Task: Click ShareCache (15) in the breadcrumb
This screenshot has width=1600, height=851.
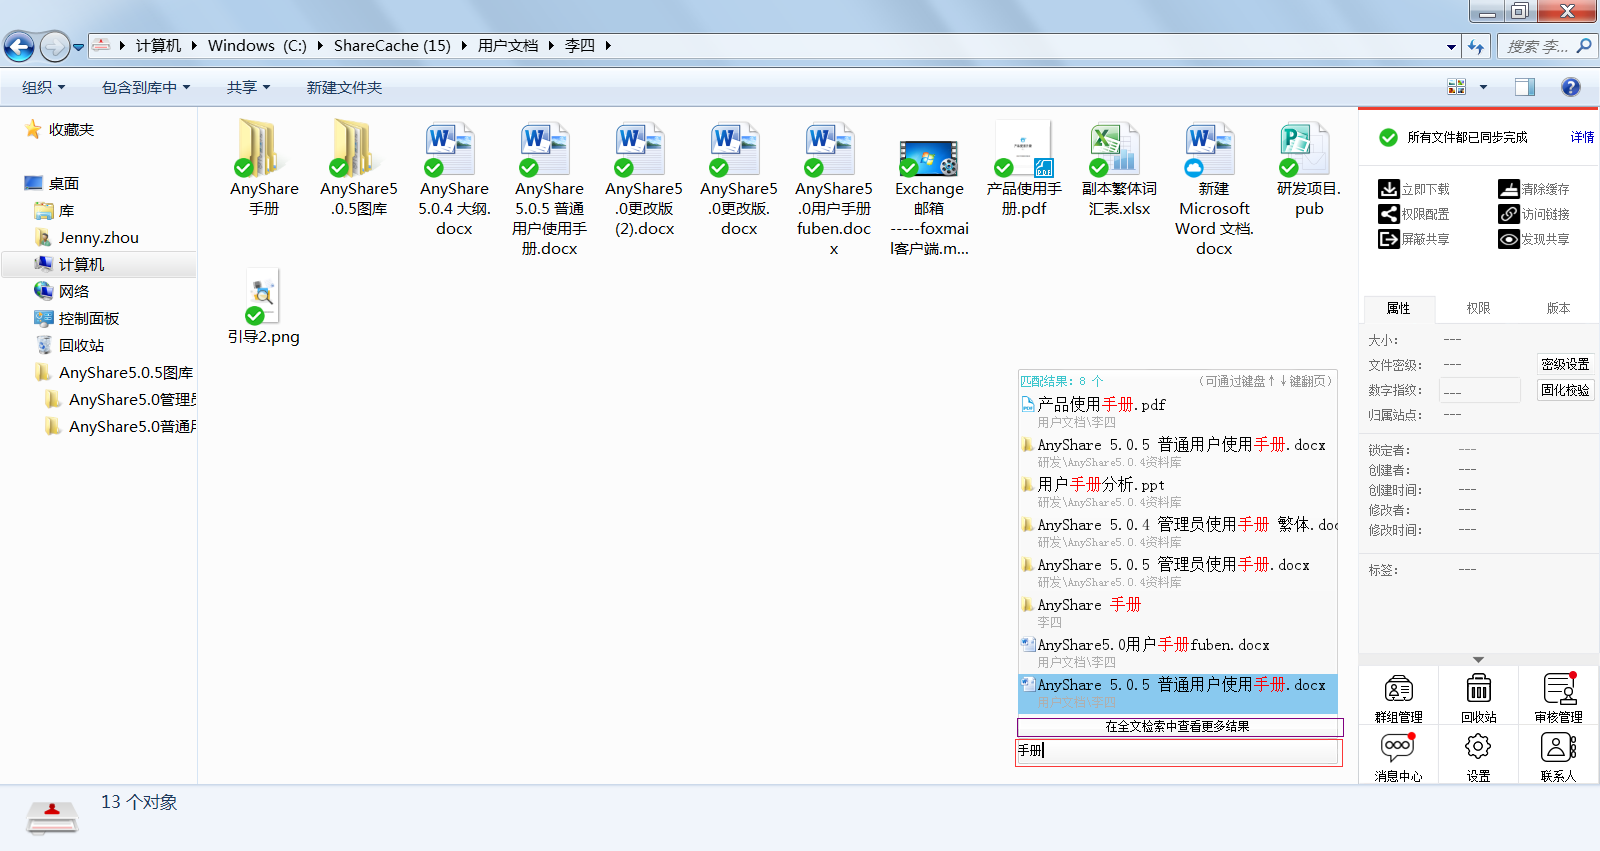Action: (392, 46)
